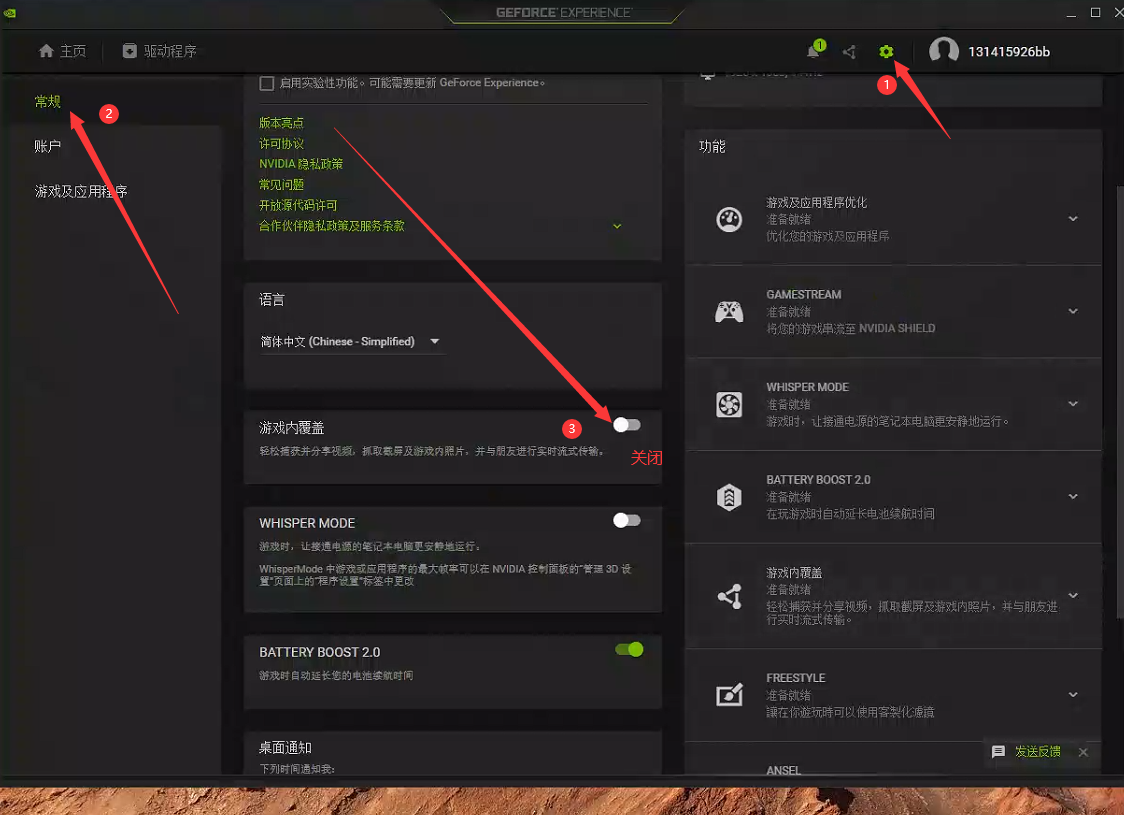1124x815 pixels.
Task: Select 常规 in the settings sidebar
Action: pos(47,102)
